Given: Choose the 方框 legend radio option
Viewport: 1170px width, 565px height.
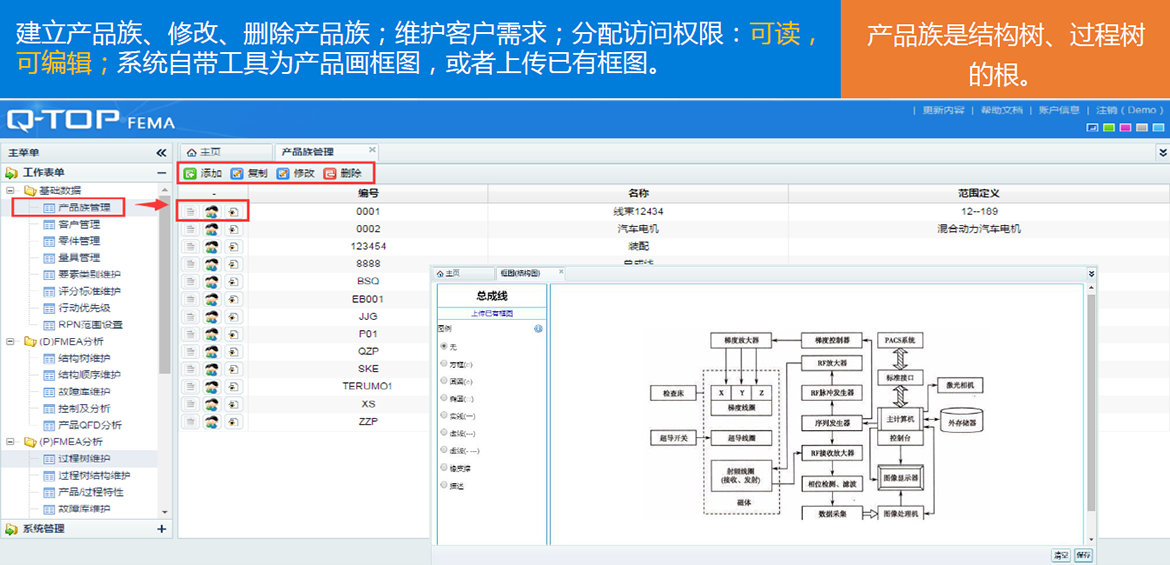Looking at the screenshot, I should 443,363.
